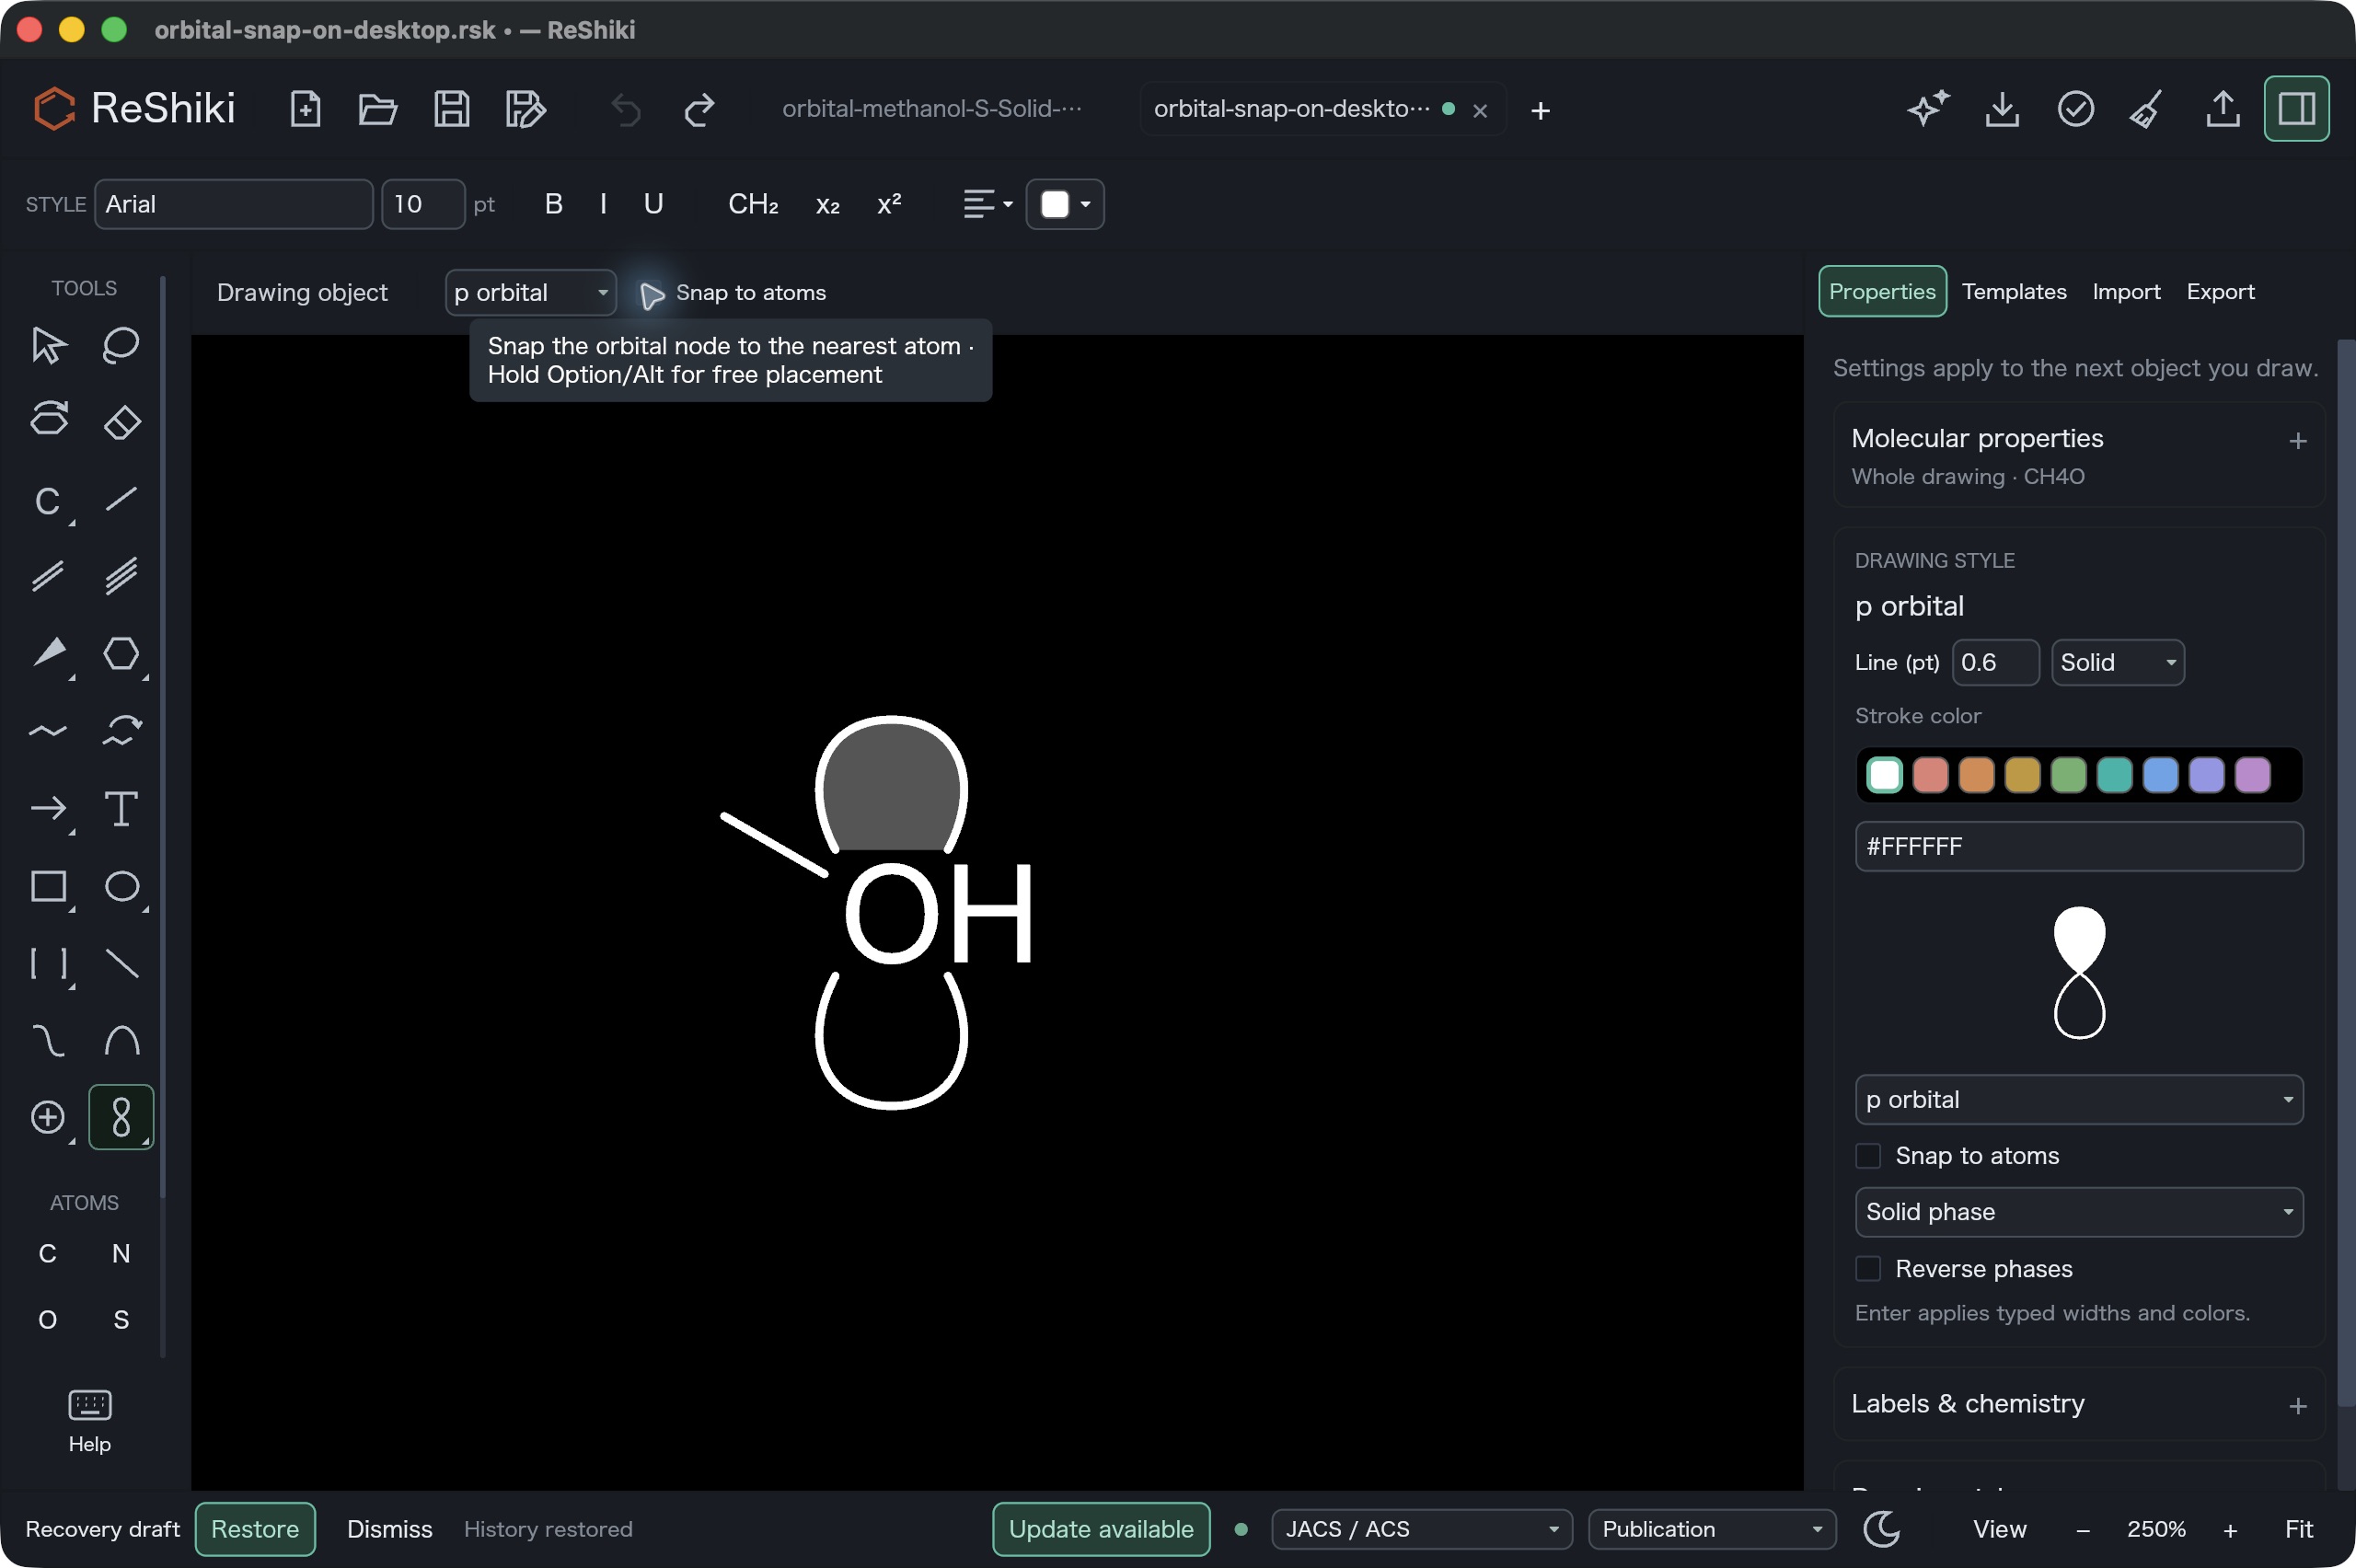Viewport: 2356px width, 1568px height.
Task: Select the orbital tool
Action: click(x=121, y=1117)
